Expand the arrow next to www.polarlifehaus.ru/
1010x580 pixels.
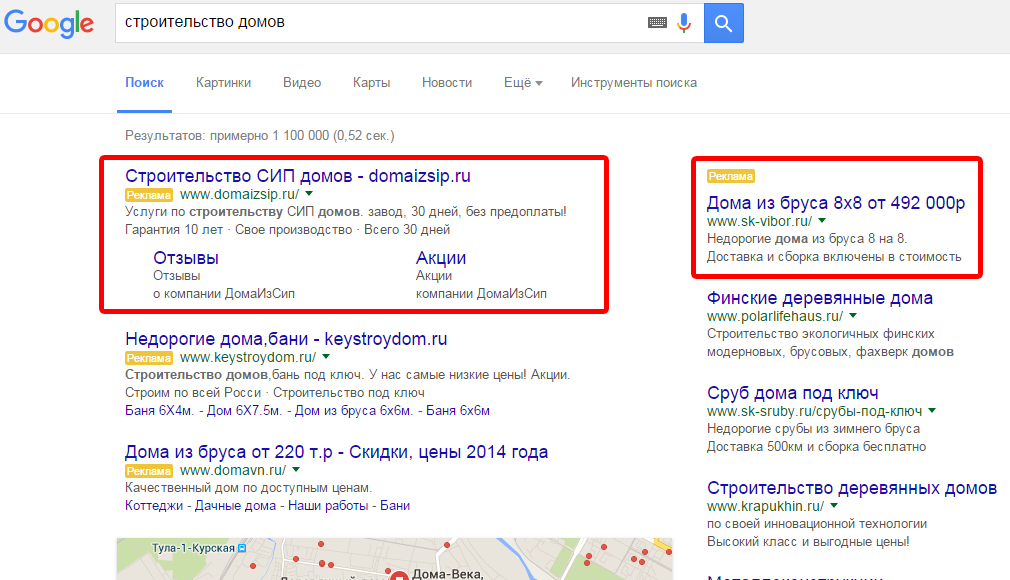853,316
